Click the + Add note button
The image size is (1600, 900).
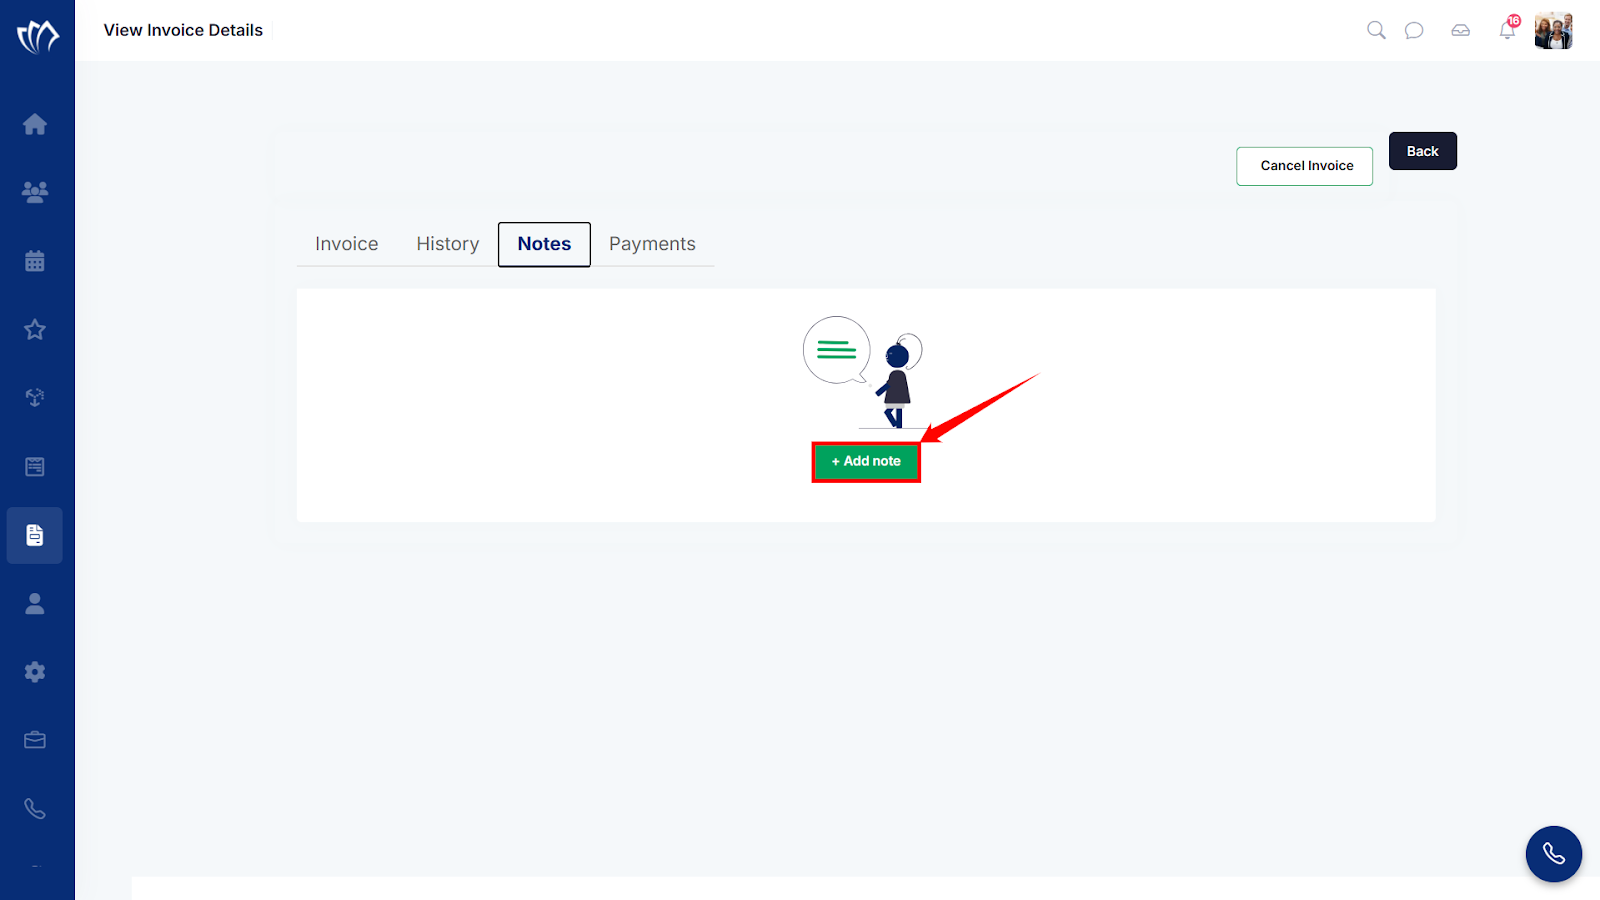pyautogui.click(x=866, y=462)
